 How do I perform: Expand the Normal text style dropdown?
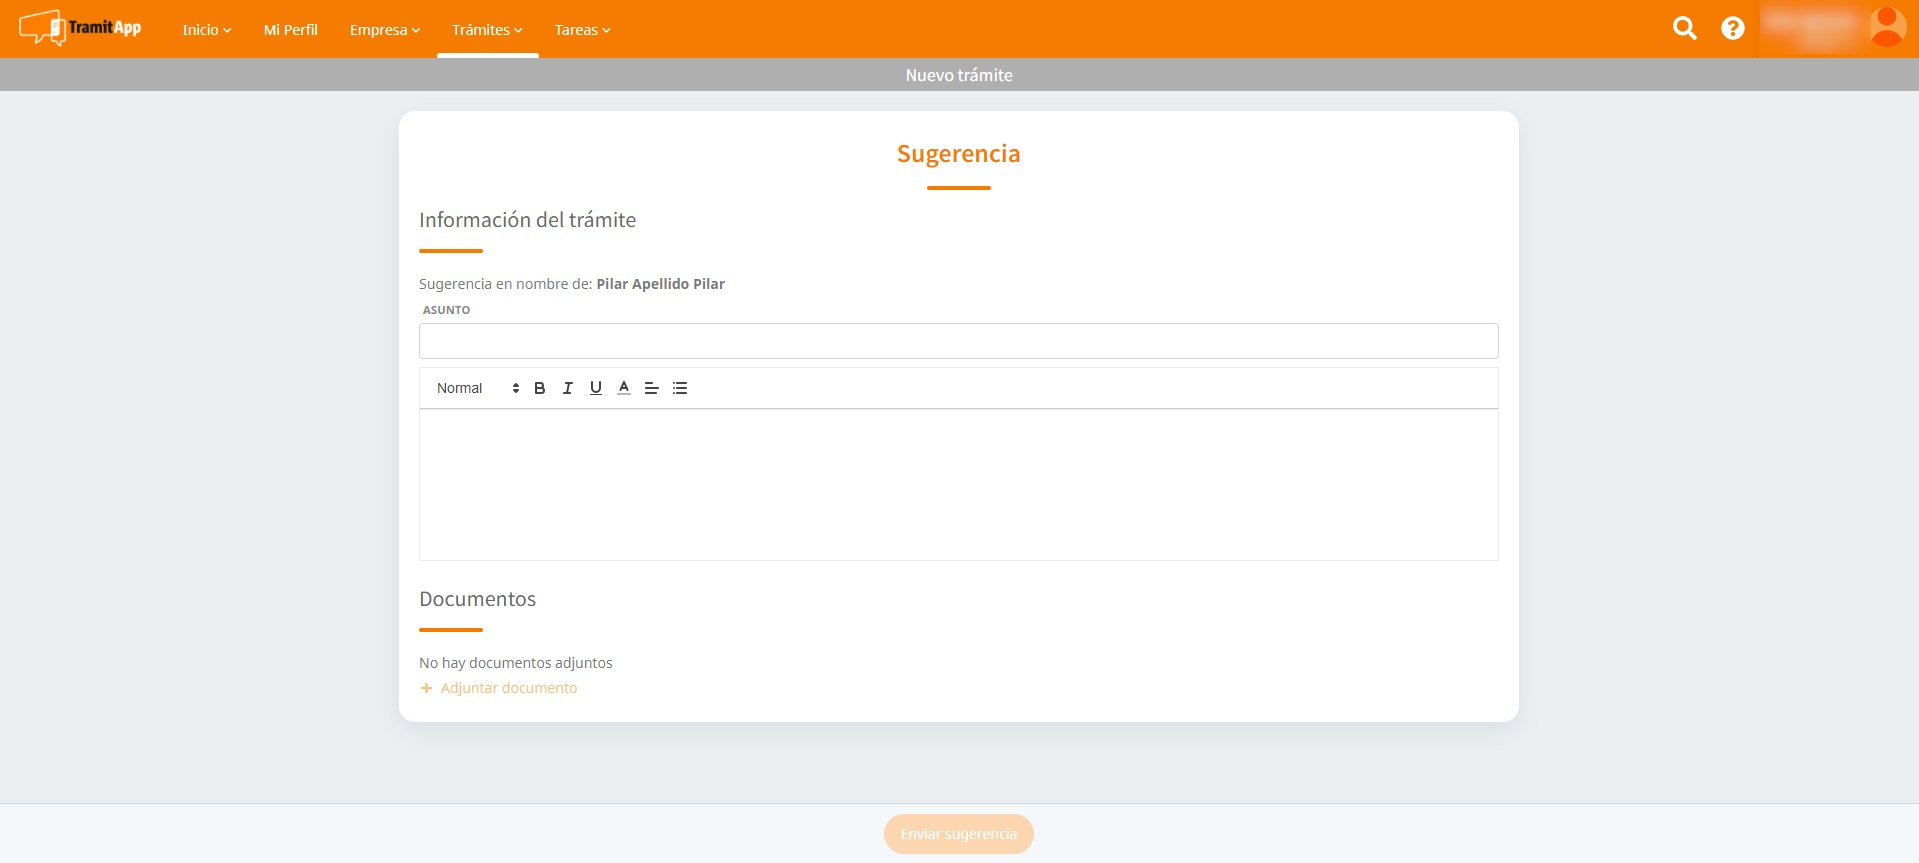coord(477,388)
